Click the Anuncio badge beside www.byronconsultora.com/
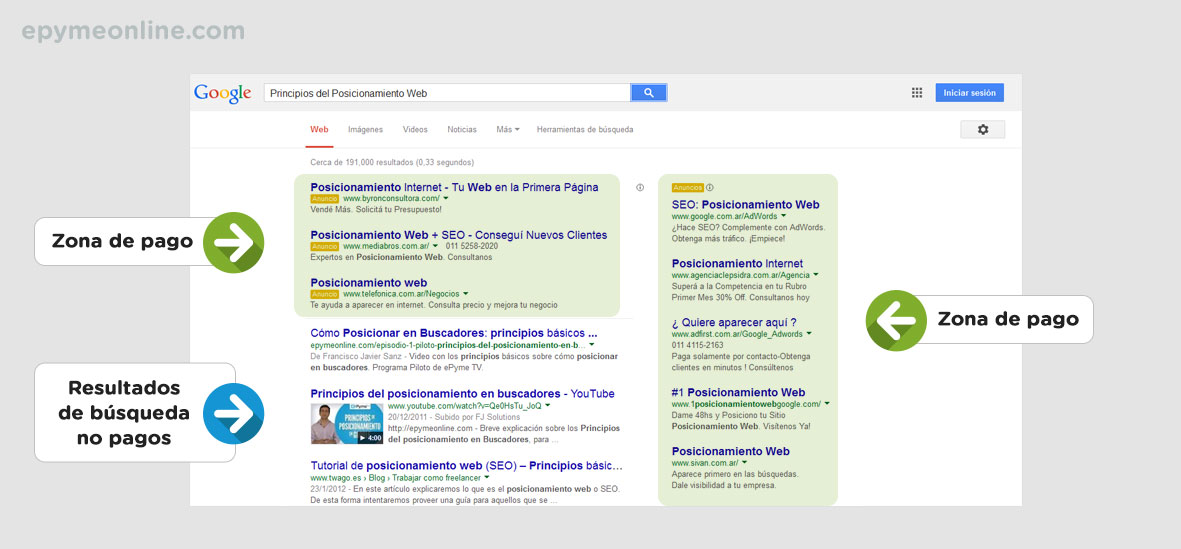 [325, 199]
